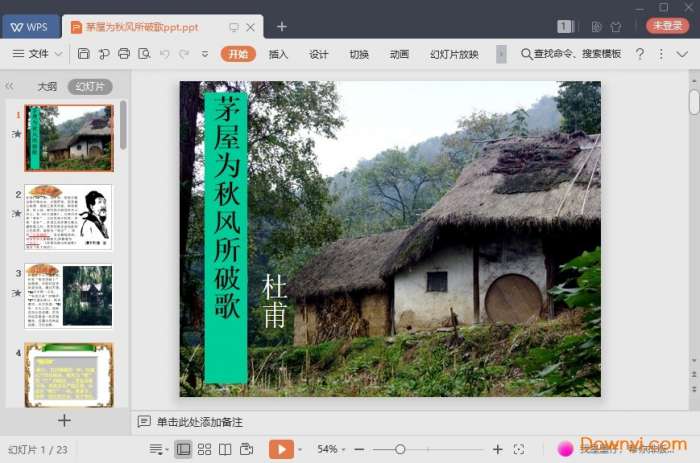The width and height of the screenshot is (700, 463).
Task: Collapse the ribbon using the chevron
Action: click(682, 54)
